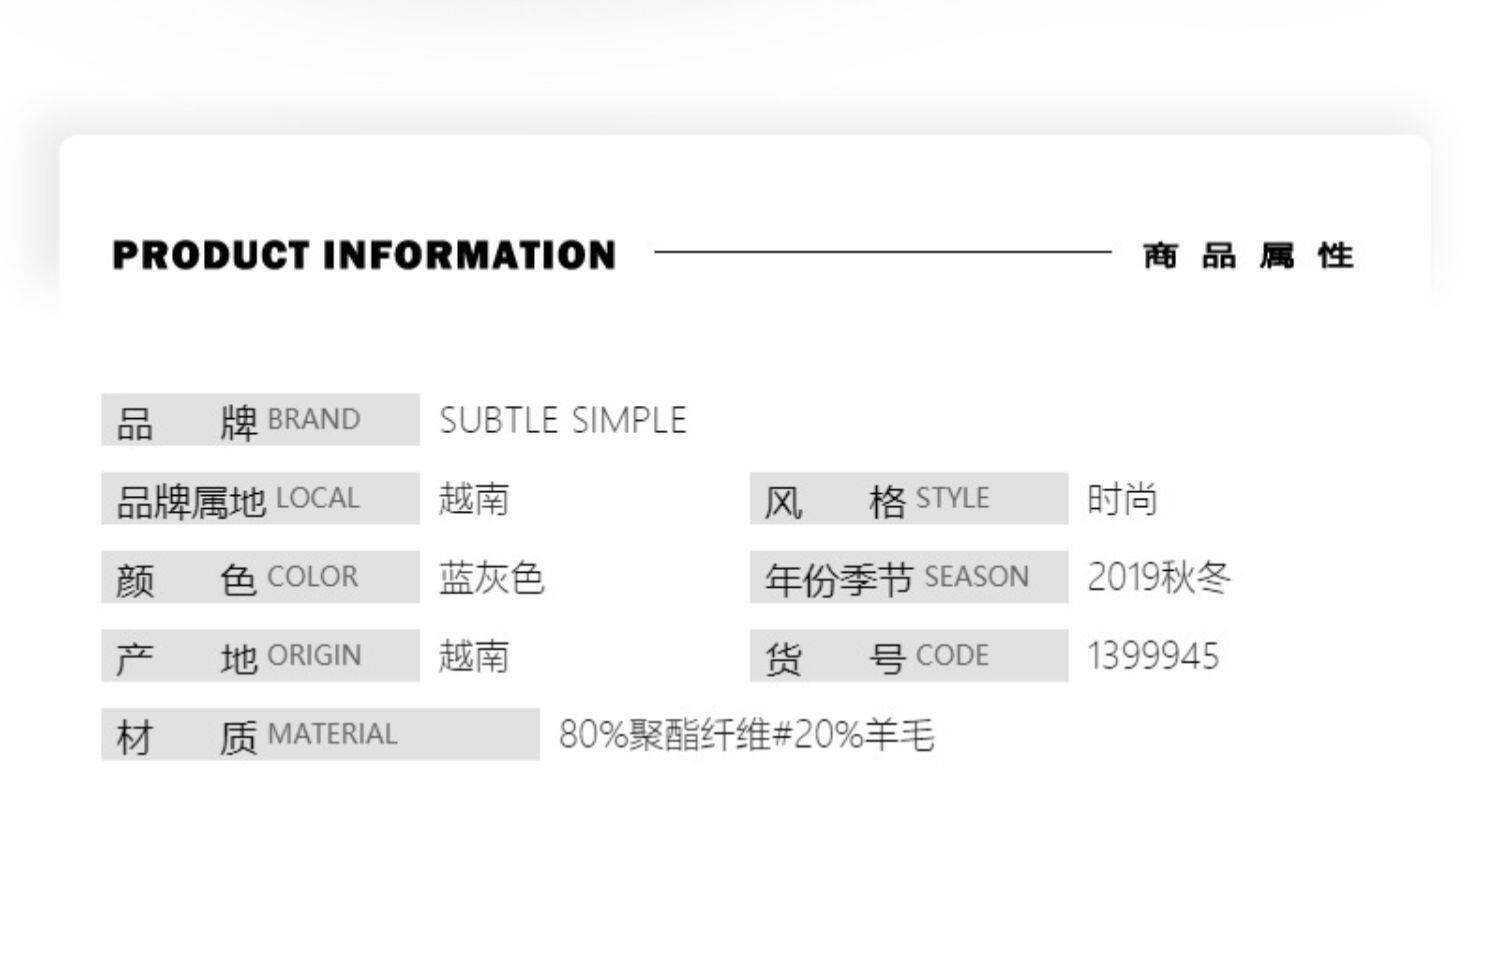The width and height of the screenshot is (1500, 974).
Task: Select the 品牌 BRAND label cell
Action: (260, 420)
